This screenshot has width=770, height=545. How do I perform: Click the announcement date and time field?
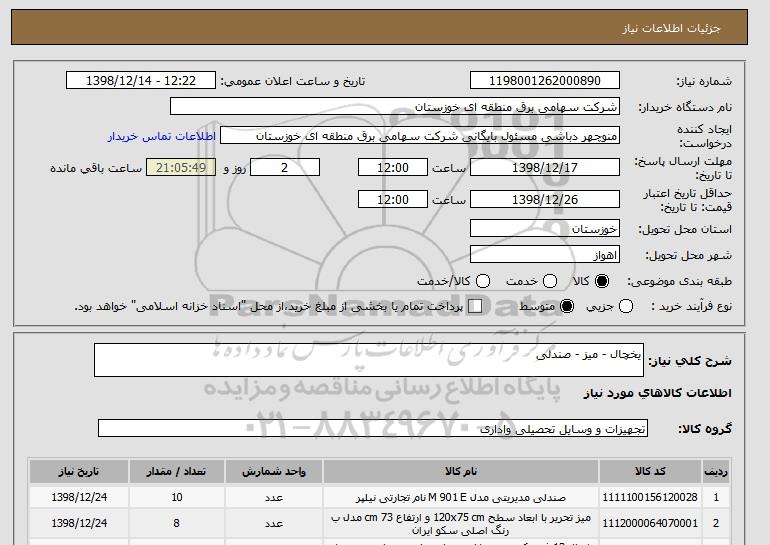pos(141,81)
